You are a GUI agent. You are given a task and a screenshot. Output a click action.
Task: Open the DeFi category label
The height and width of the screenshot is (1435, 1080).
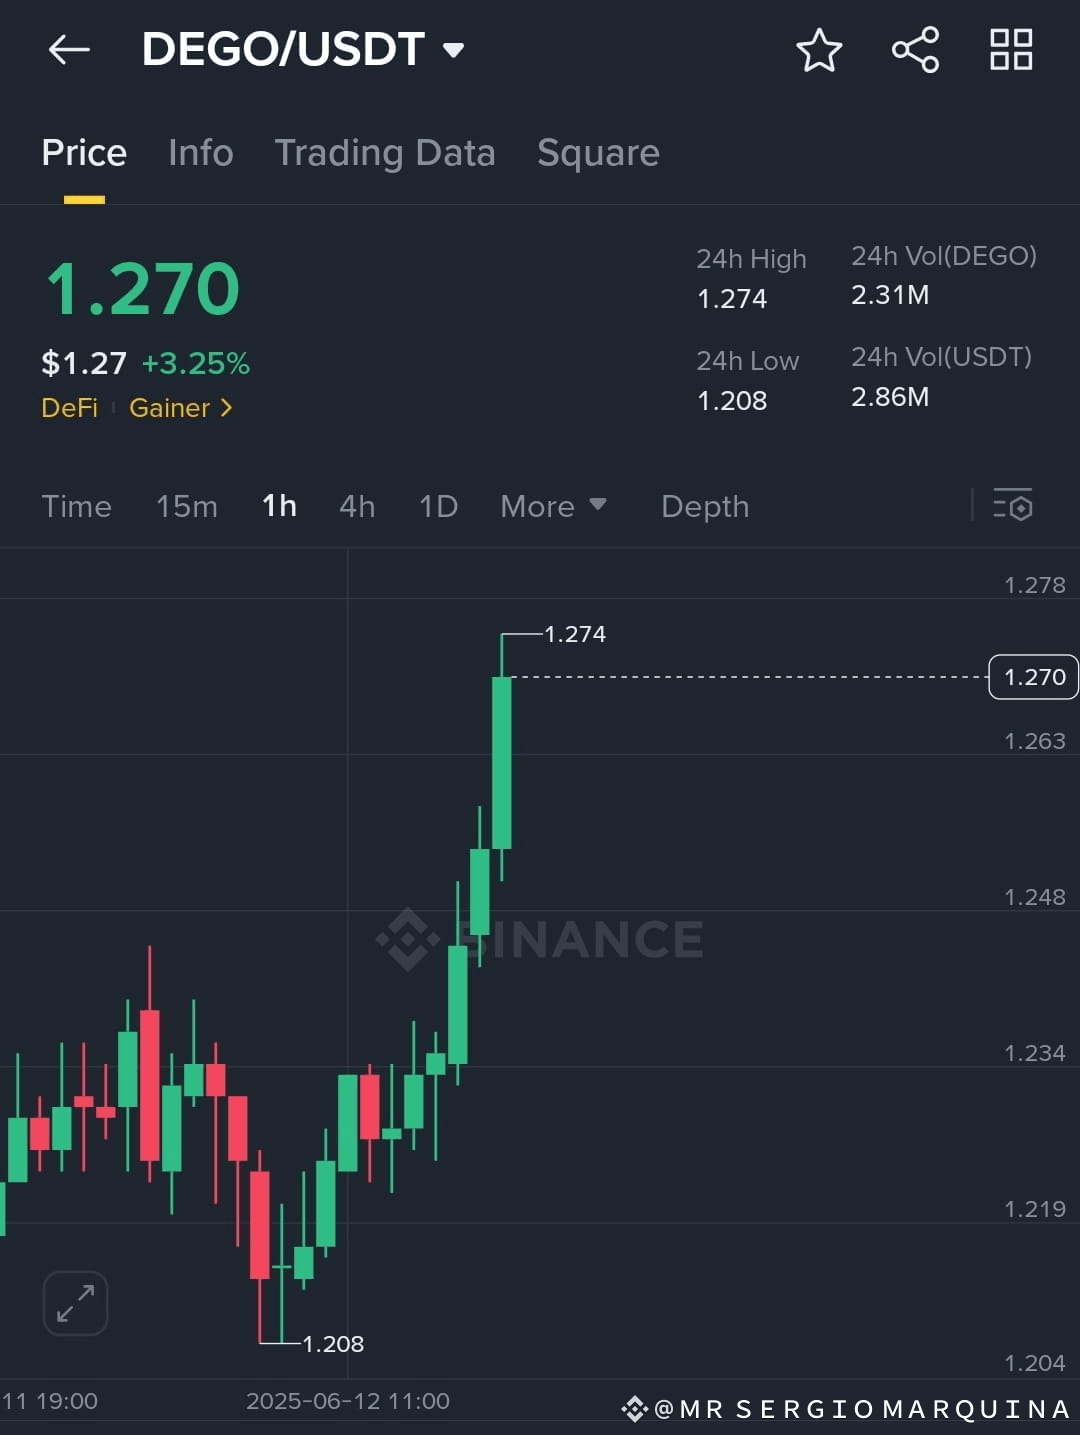[69, 408]
